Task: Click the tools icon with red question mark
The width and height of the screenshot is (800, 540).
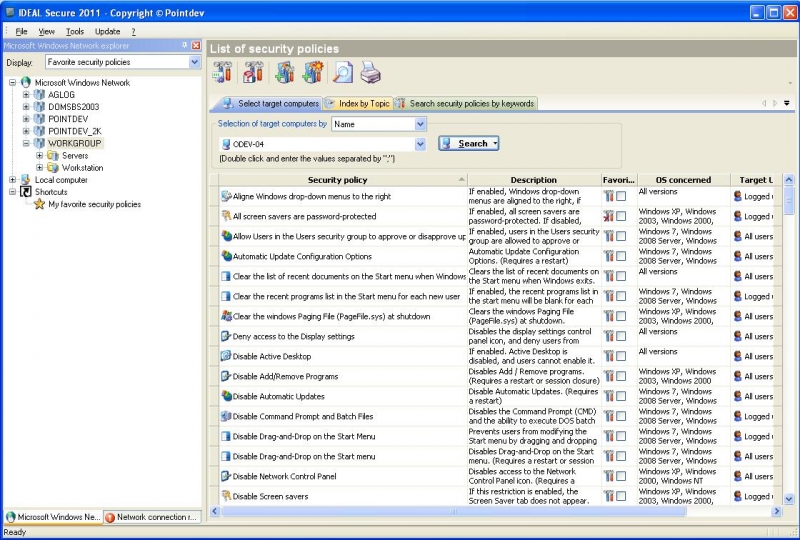Action: pos(254,72)
